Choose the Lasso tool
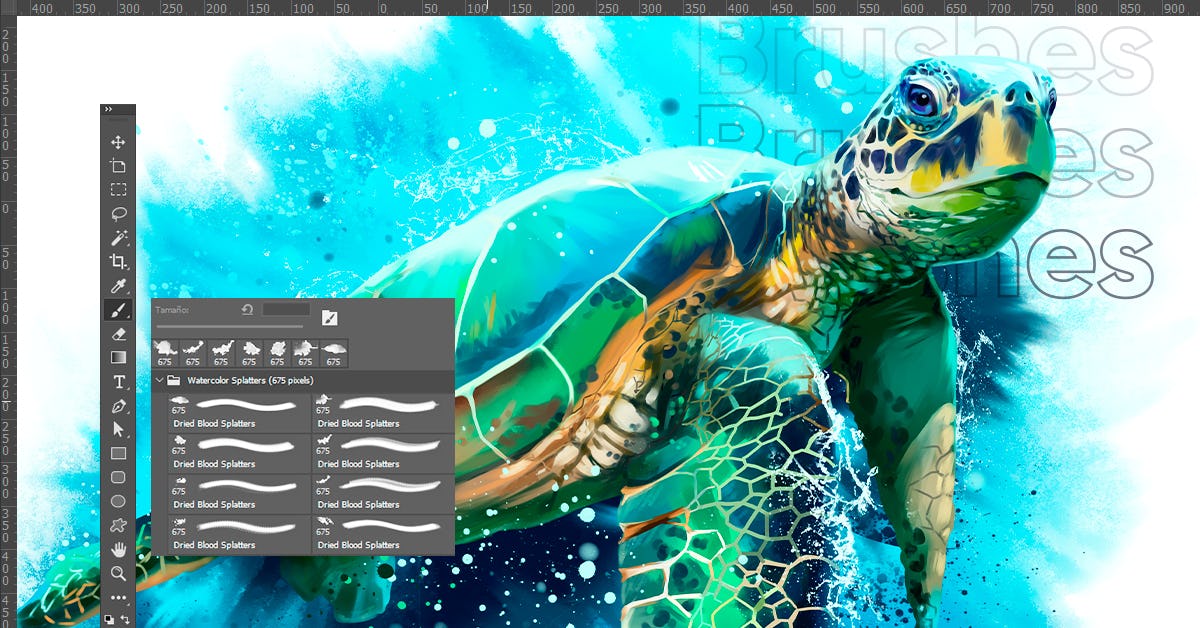This screenshot has width=1200, height=628. click(x=118, y=213)
